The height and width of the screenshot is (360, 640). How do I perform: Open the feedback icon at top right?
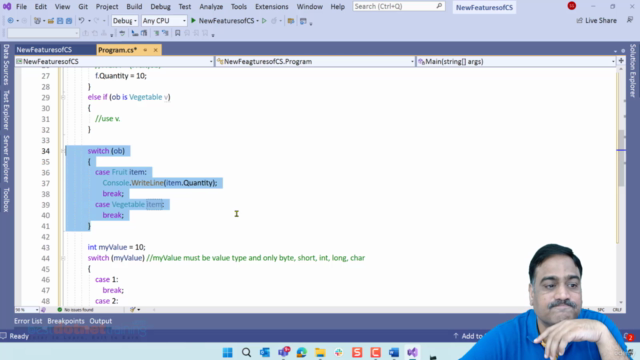point(630,20)
